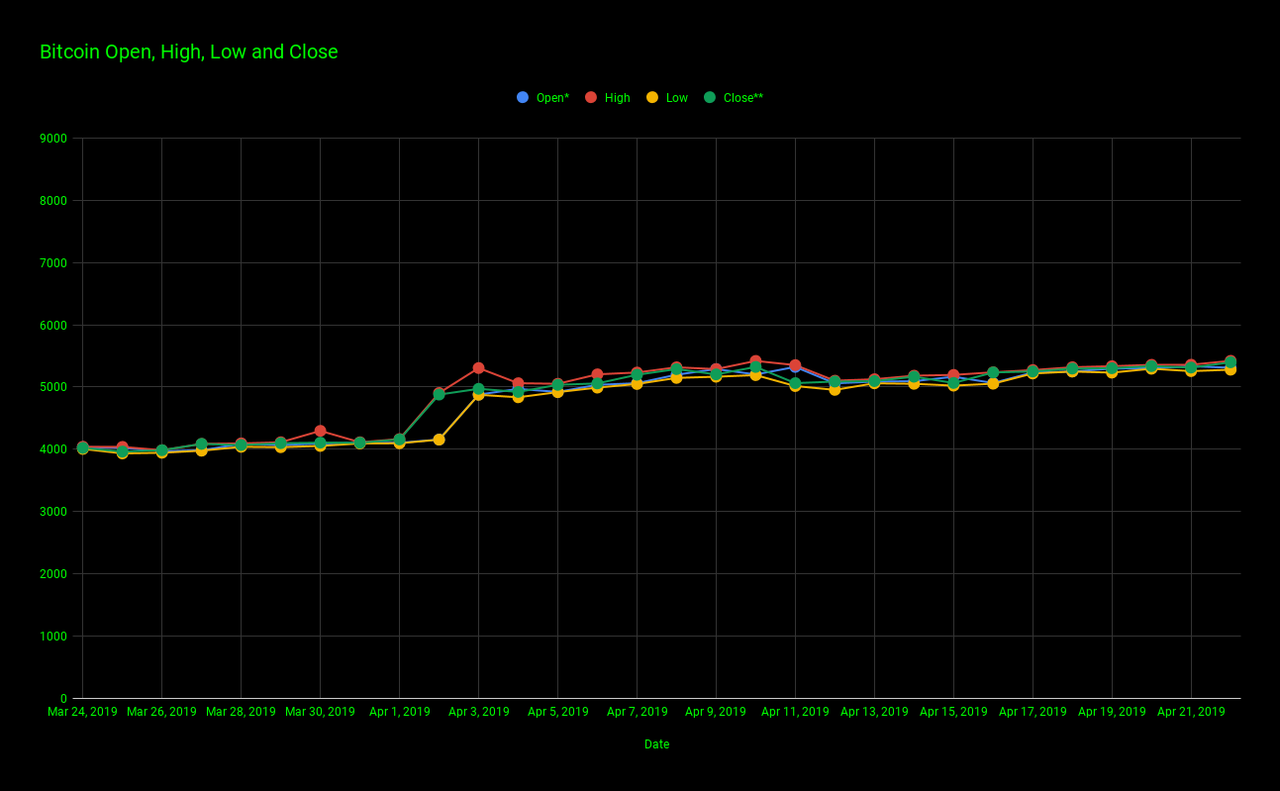Select the High legend label
The height and width of the screenshot is (791, 1280).
618,98
